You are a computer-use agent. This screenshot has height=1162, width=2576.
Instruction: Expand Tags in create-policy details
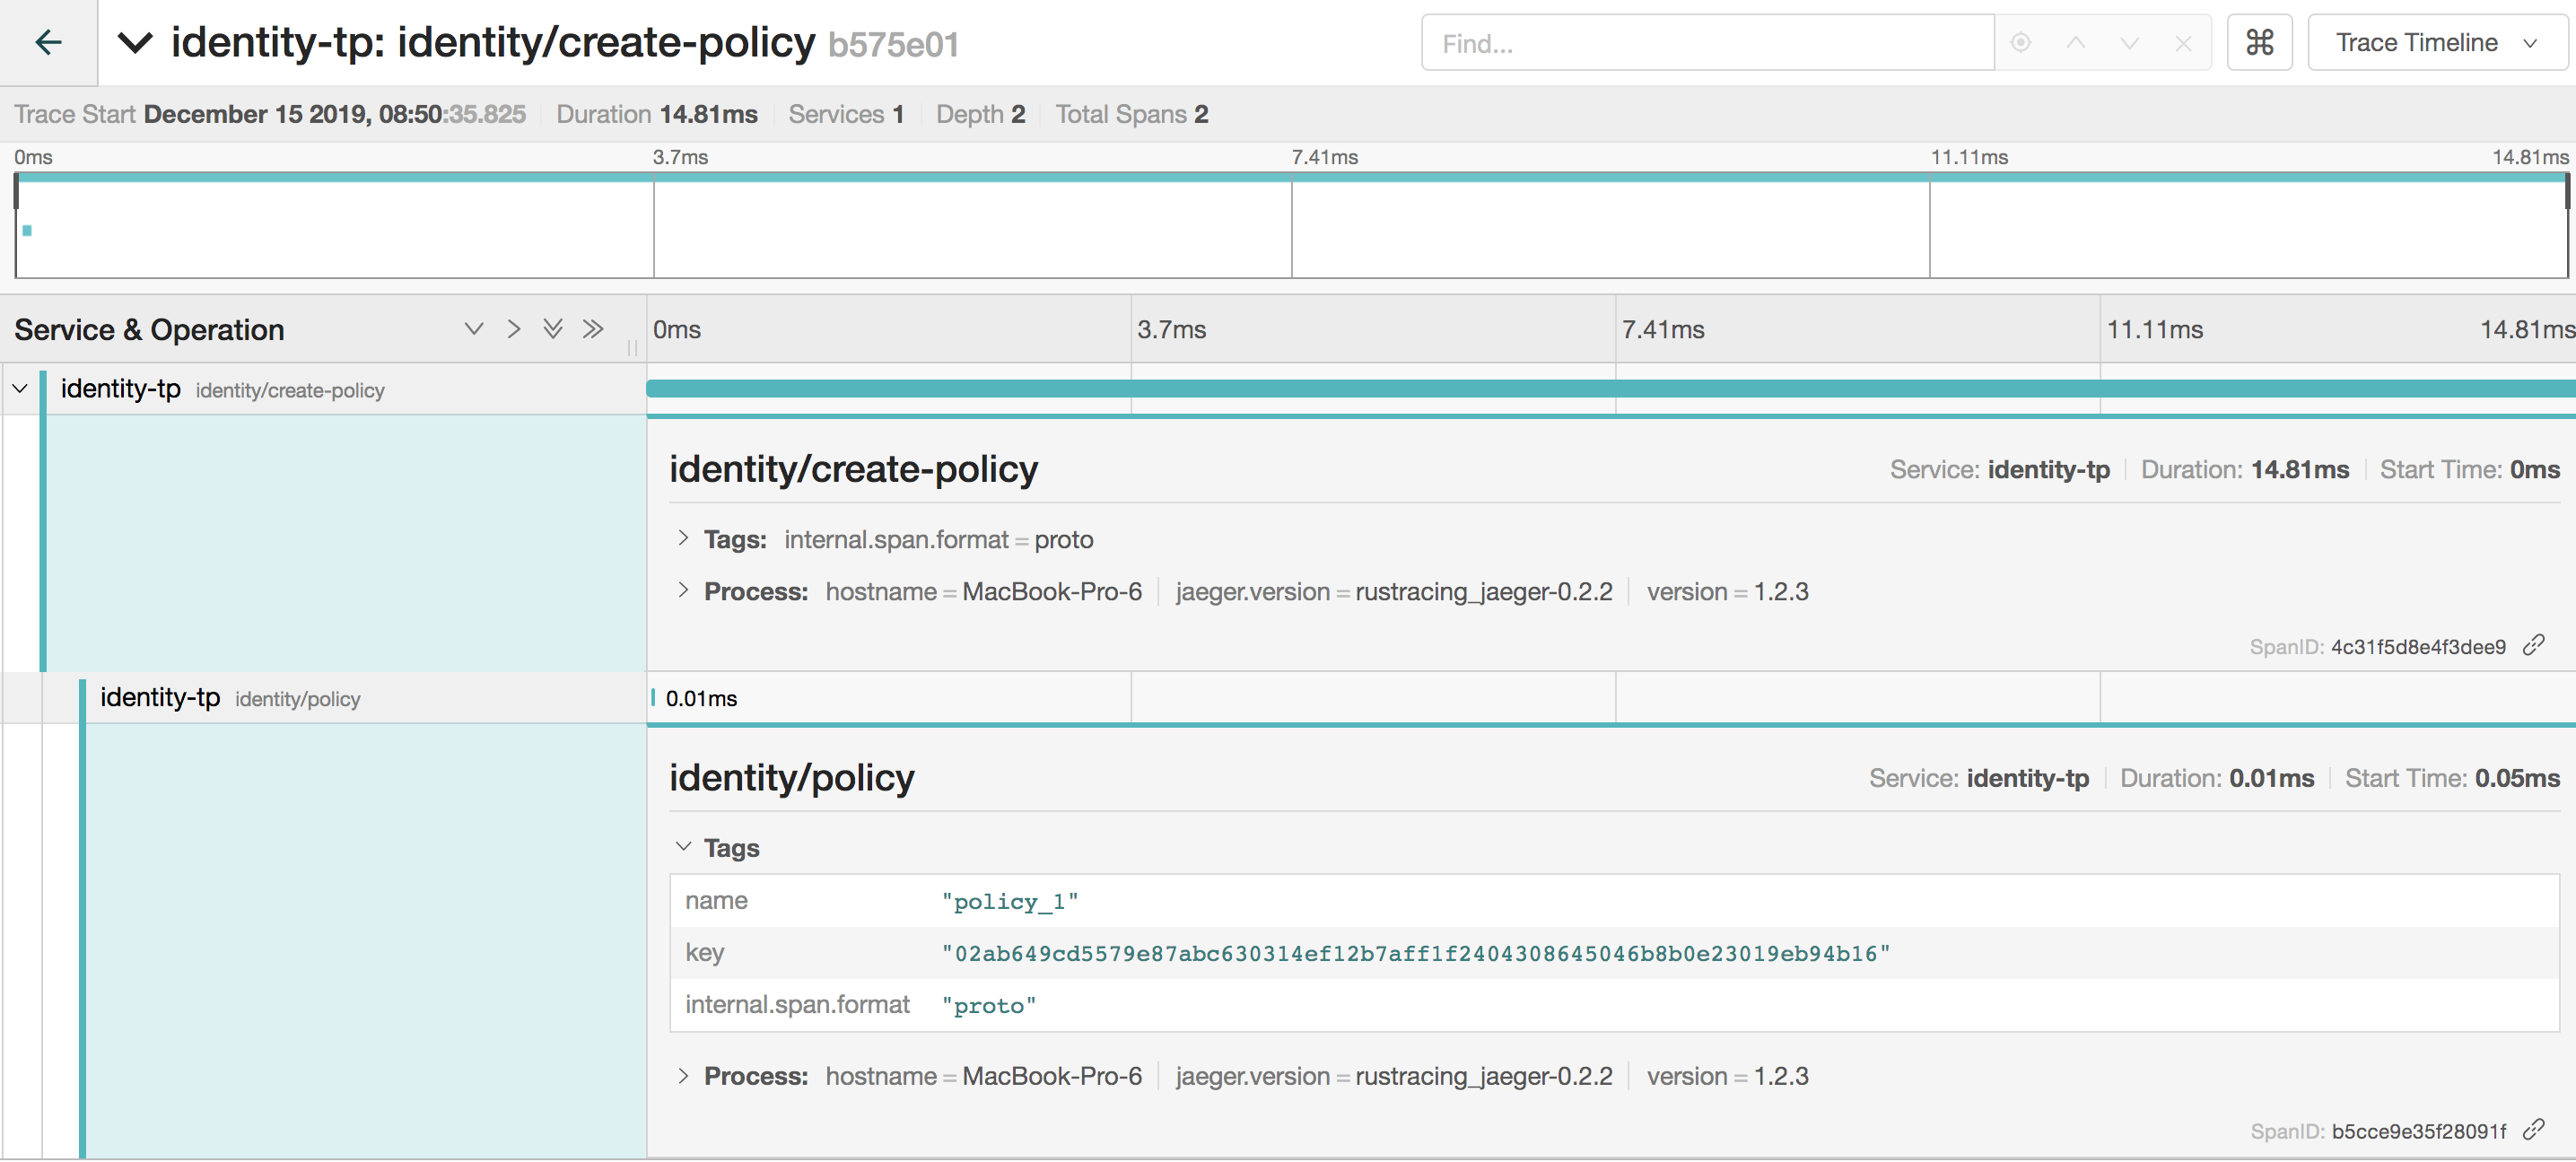(684, 539)
